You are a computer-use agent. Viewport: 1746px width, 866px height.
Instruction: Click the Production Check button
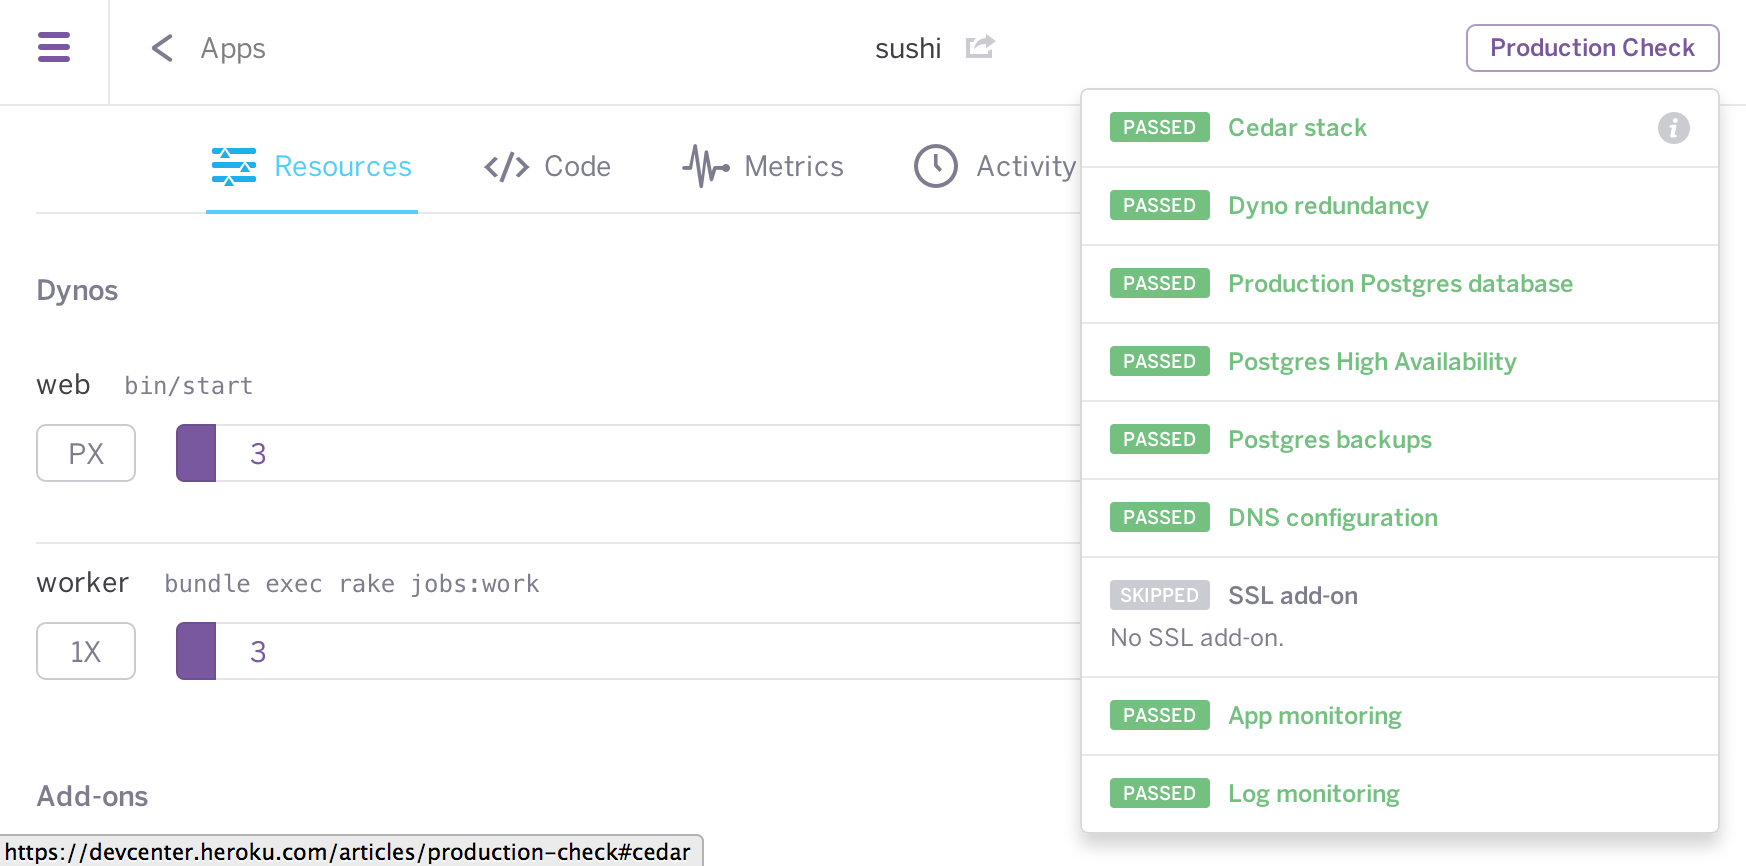[x=1592, y=48]
